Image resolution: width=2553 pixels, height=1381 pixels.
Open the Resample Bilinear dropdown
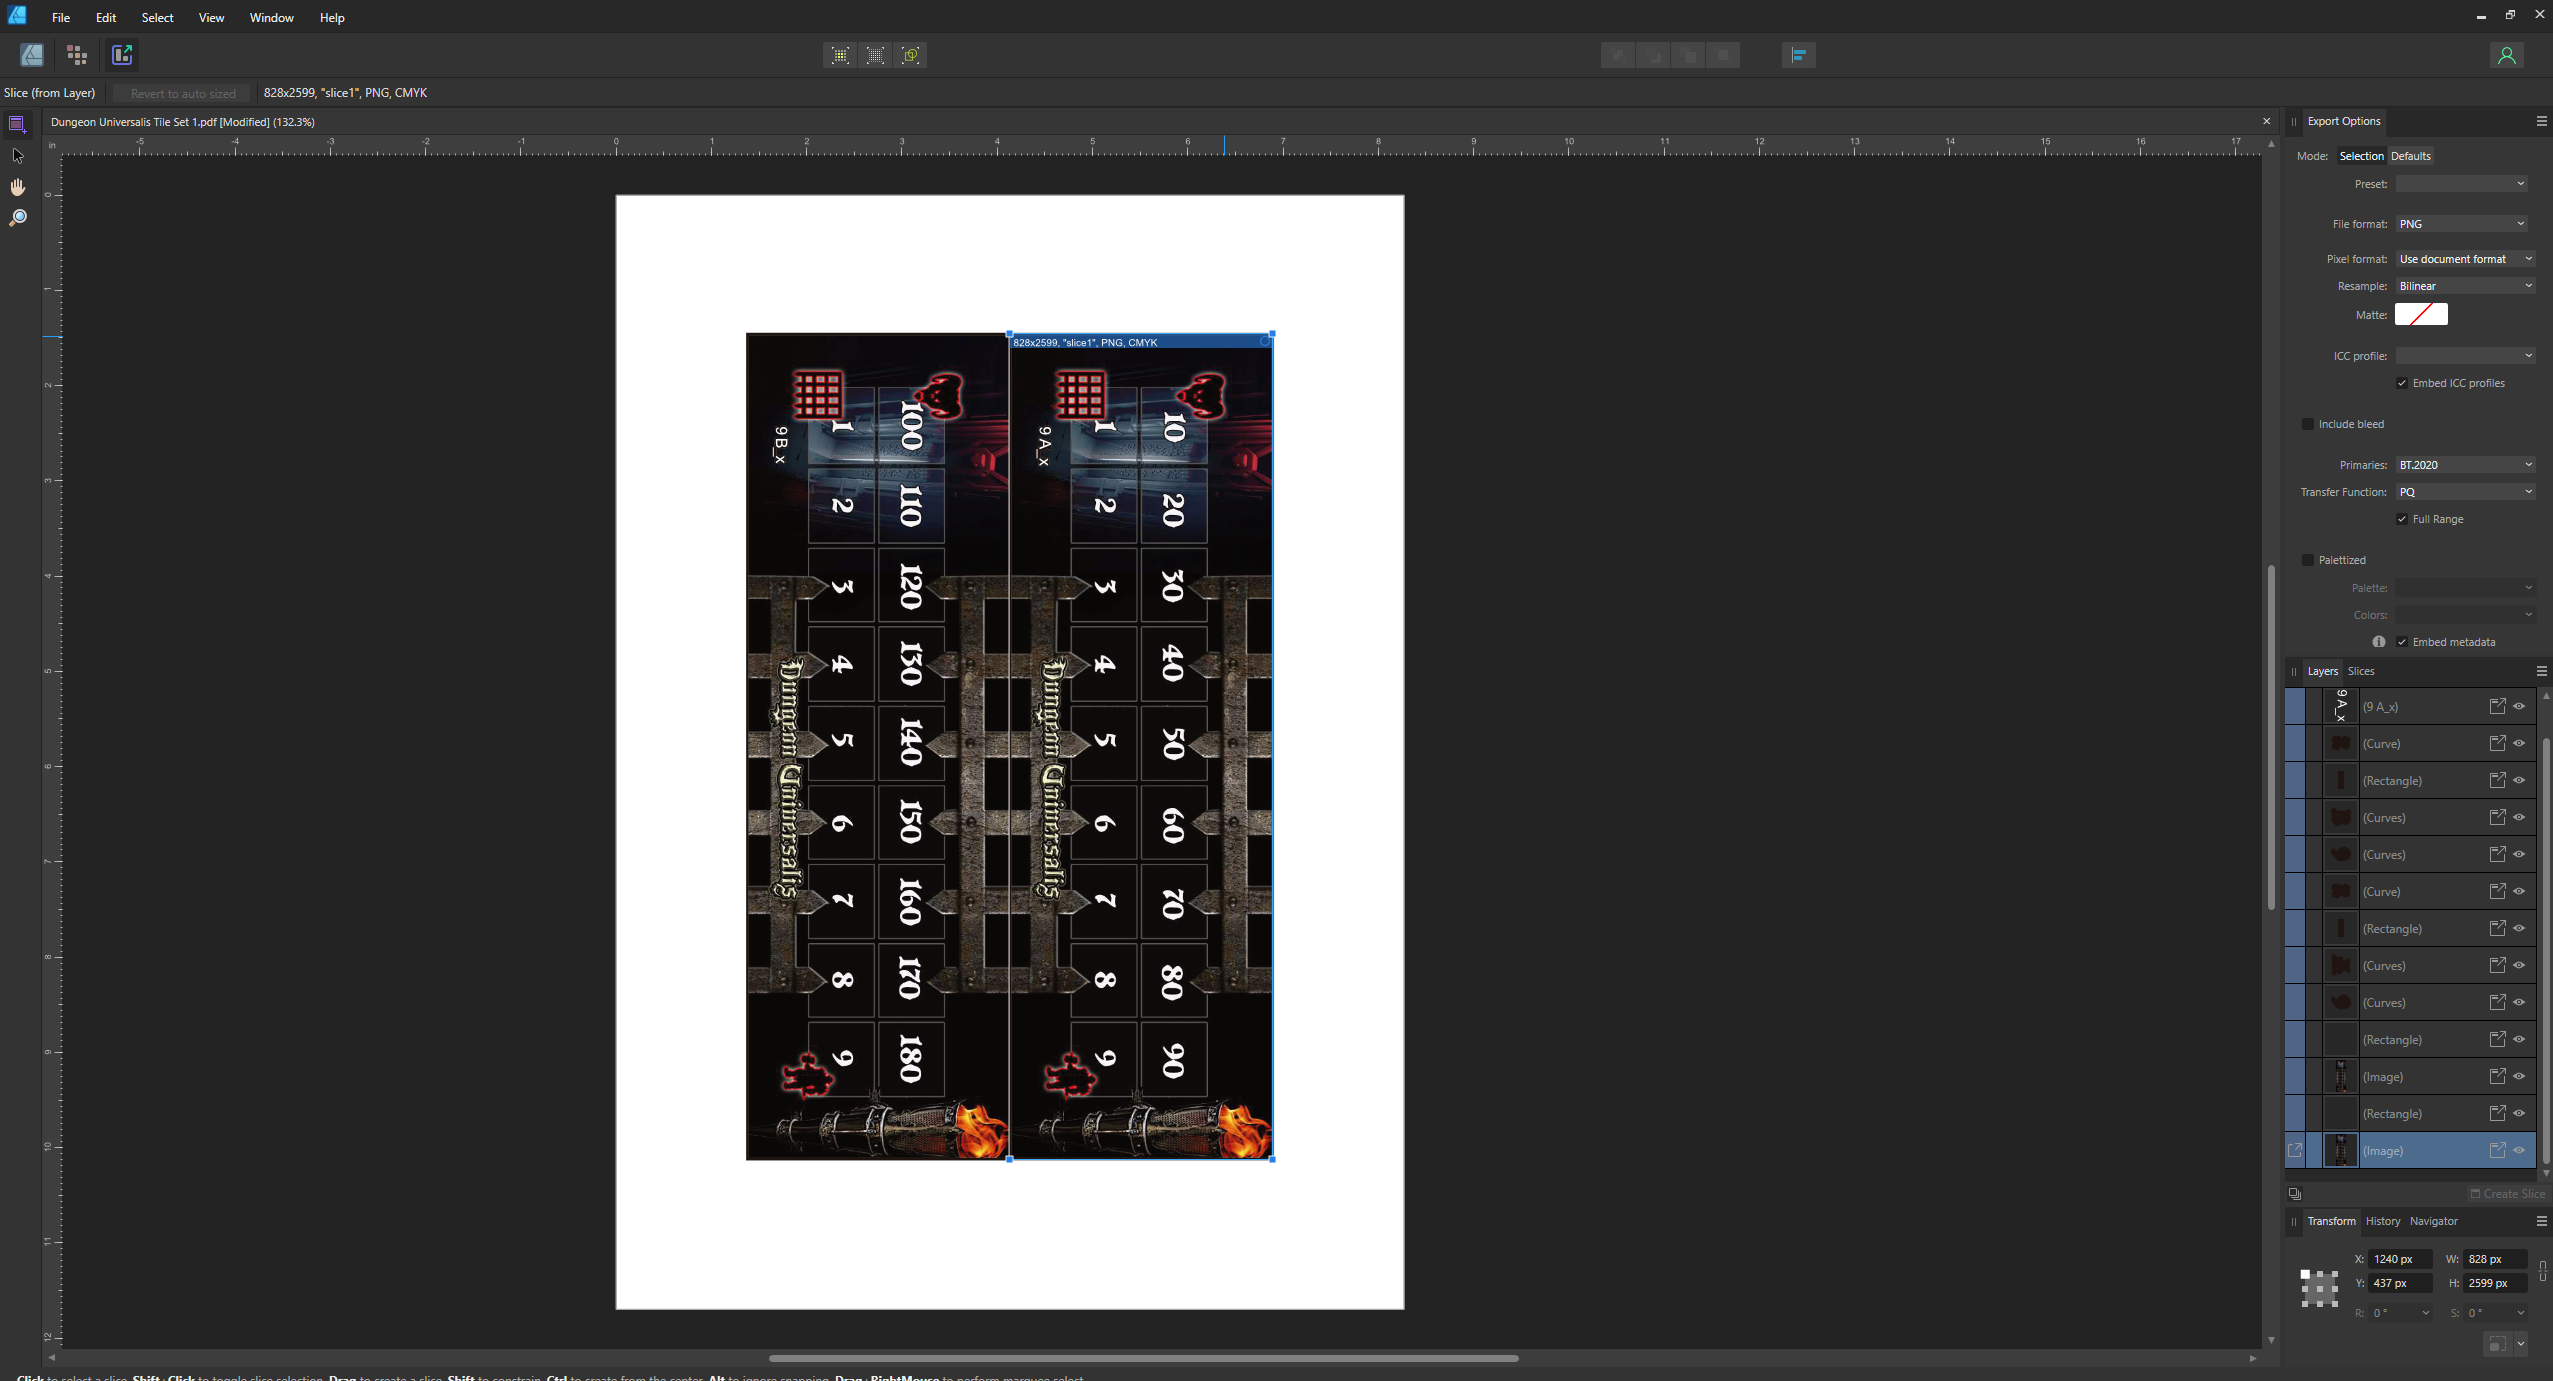2465,286
